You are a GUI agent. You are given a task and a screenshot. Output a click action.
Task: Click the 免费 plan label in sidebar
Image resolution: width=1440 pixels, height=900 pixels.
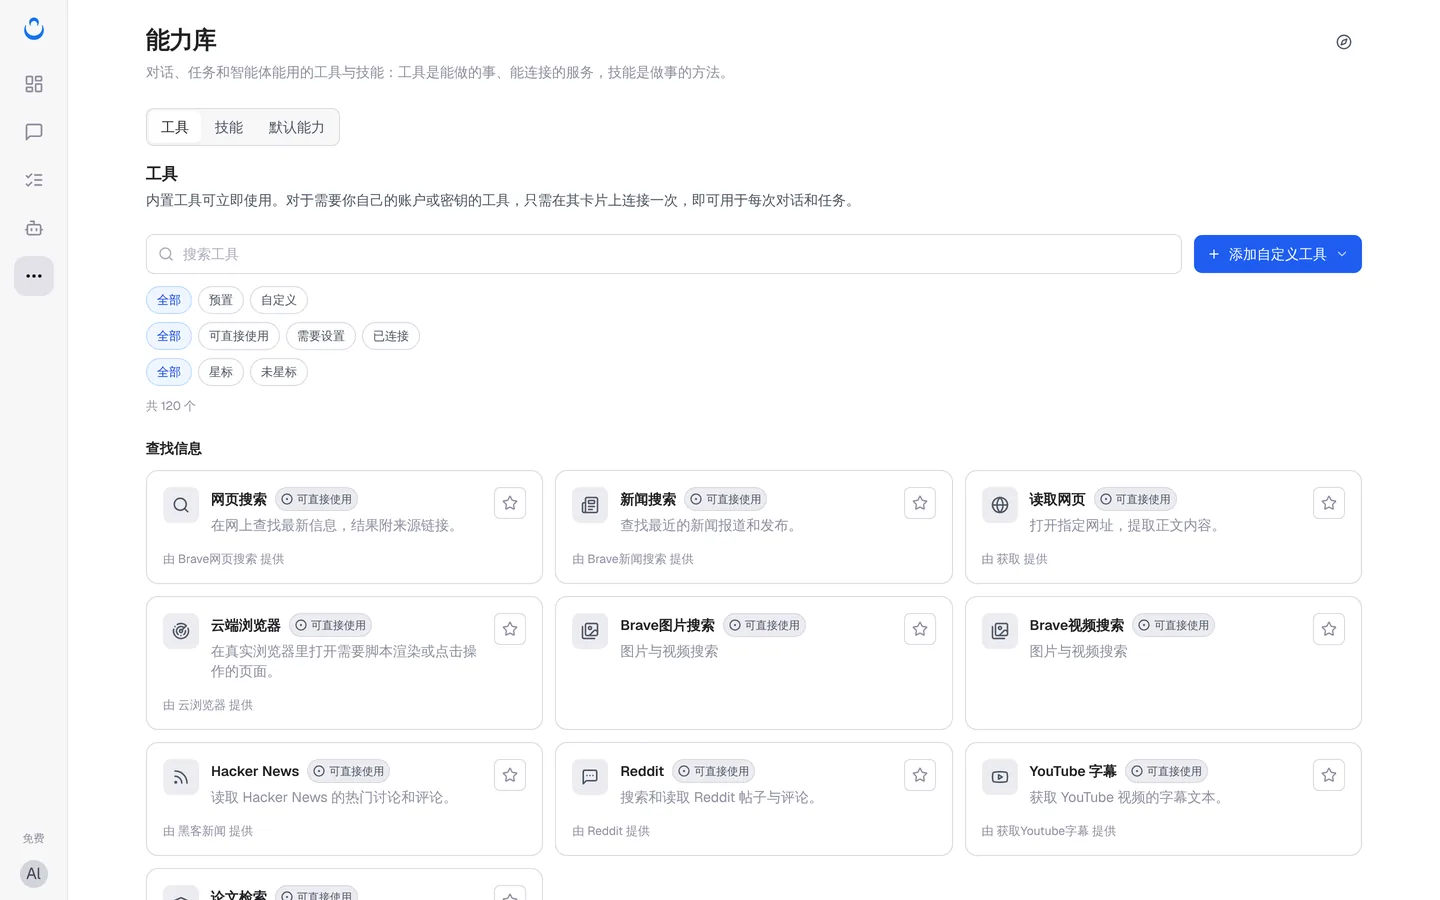(34, 839)
